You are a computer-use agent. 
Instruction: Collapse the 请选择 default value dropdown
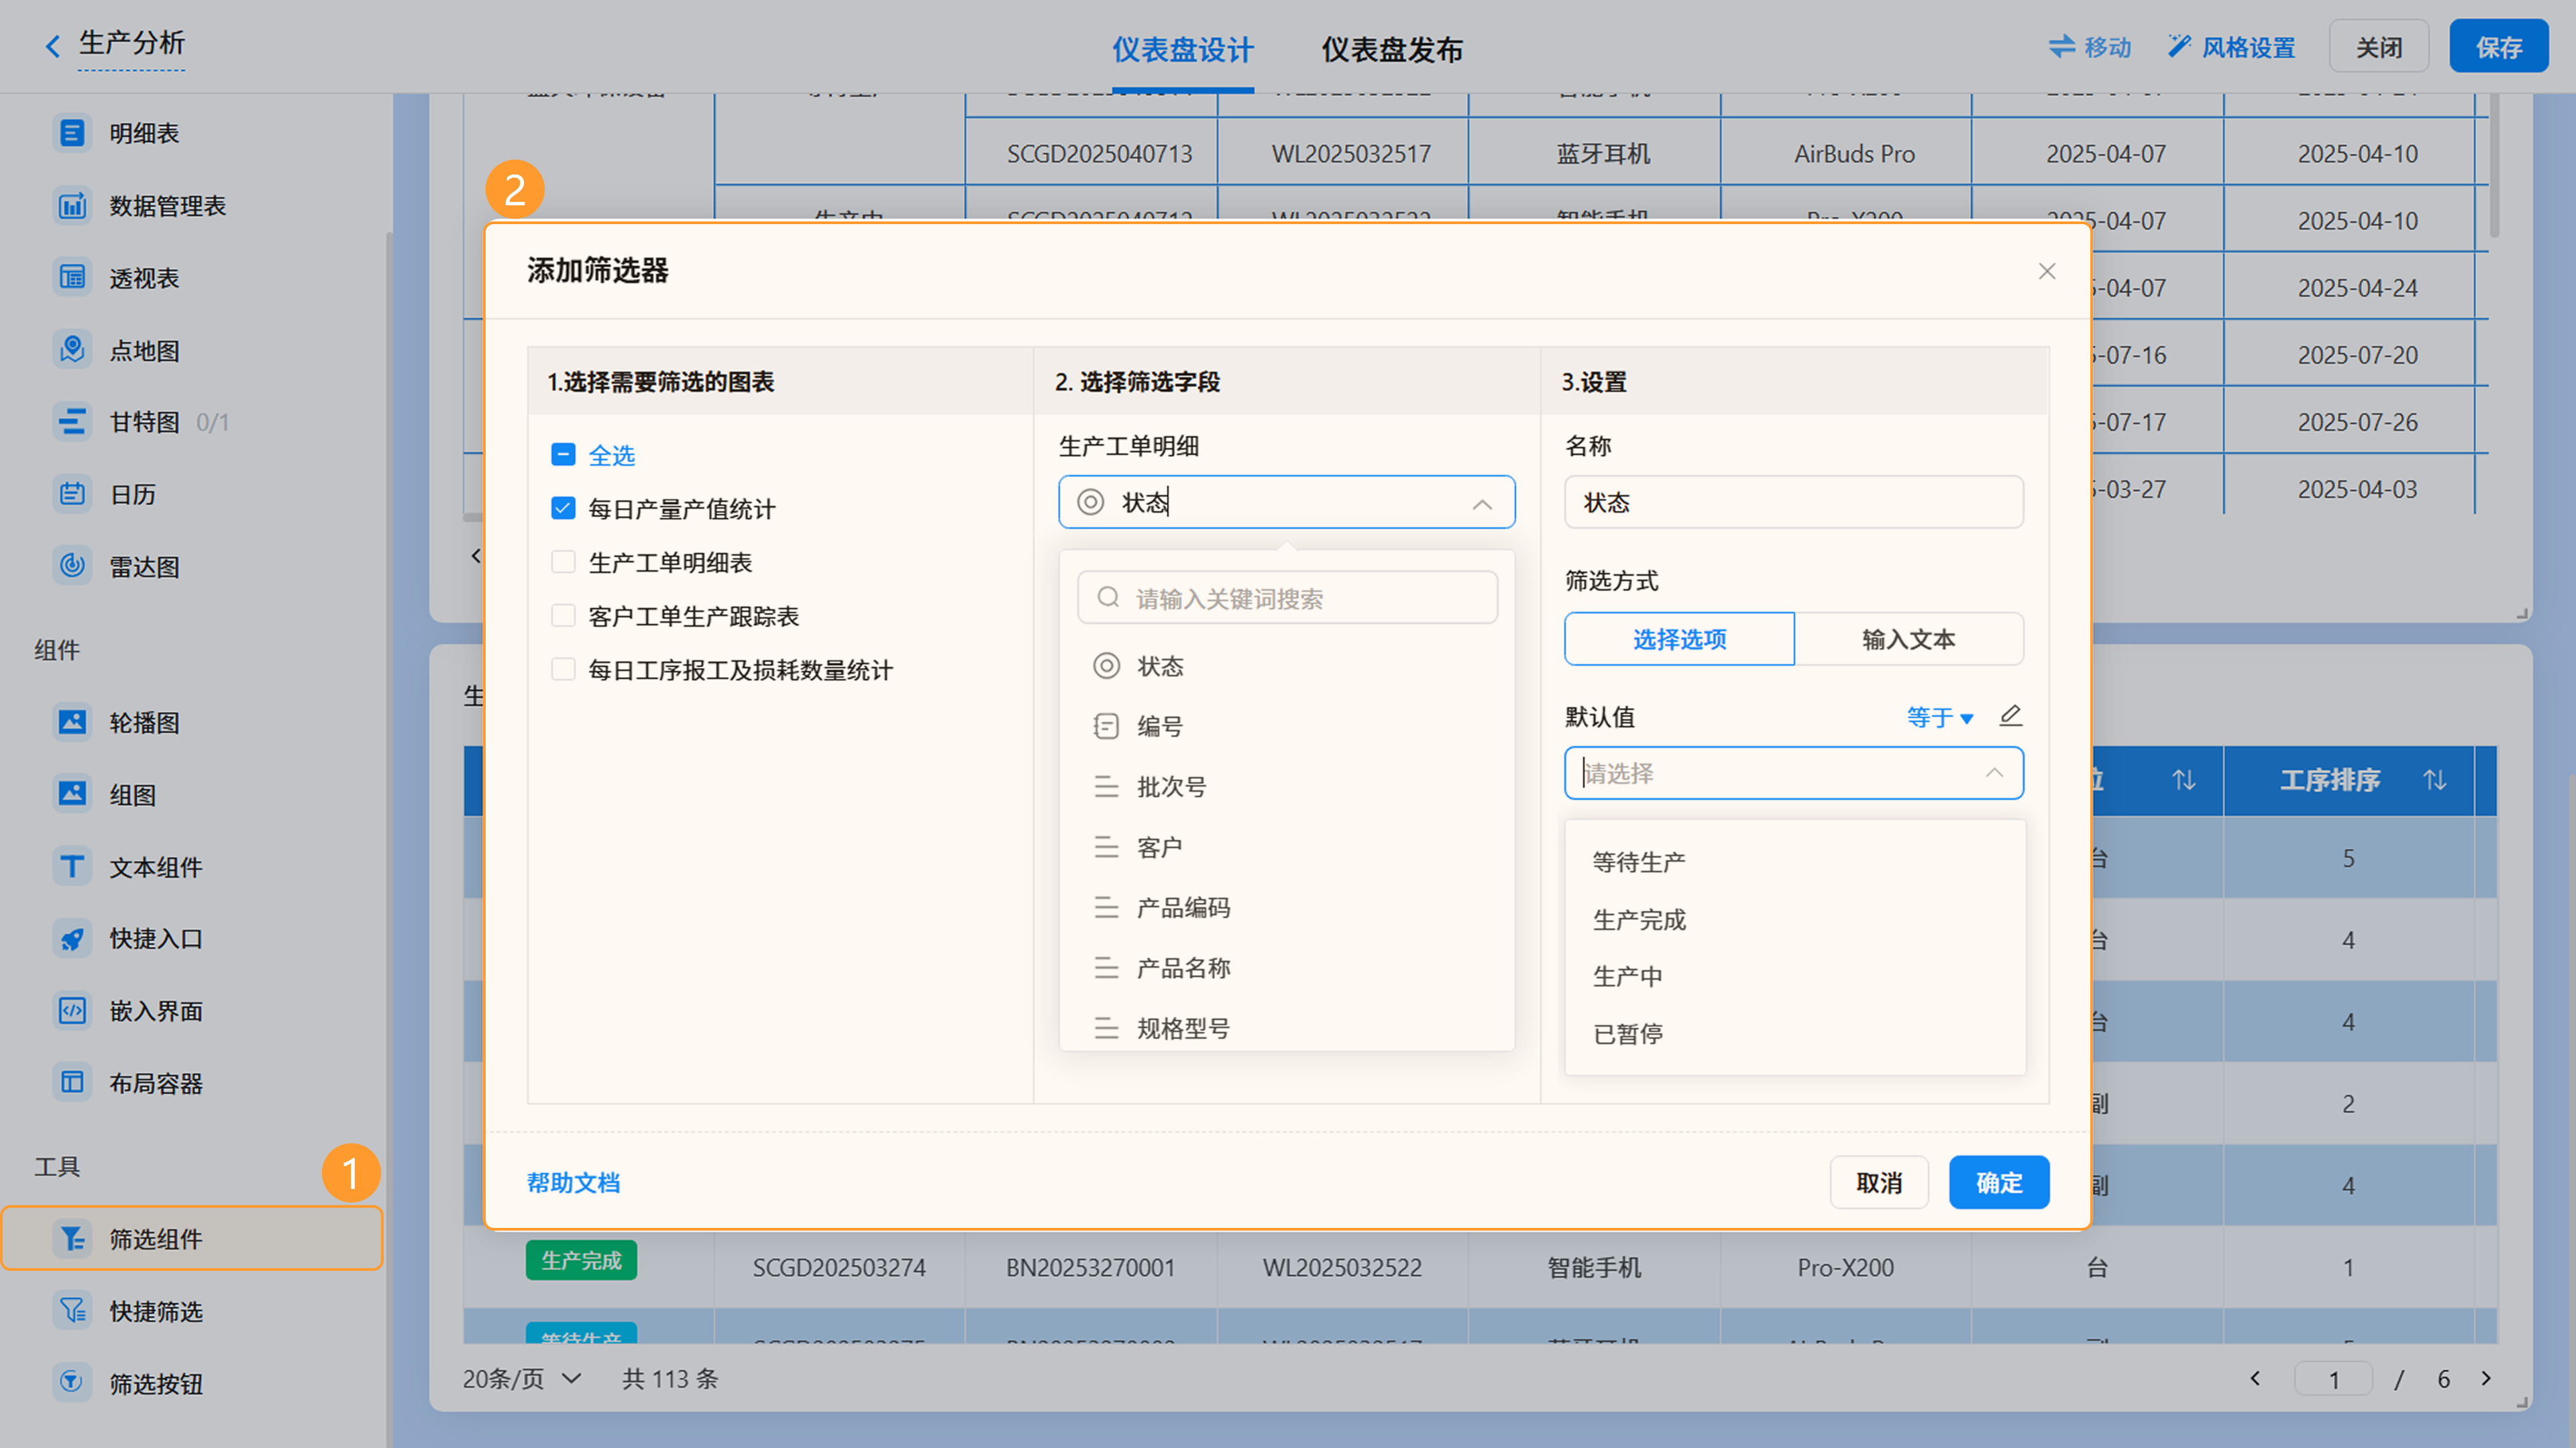[x=1994, y=773]
